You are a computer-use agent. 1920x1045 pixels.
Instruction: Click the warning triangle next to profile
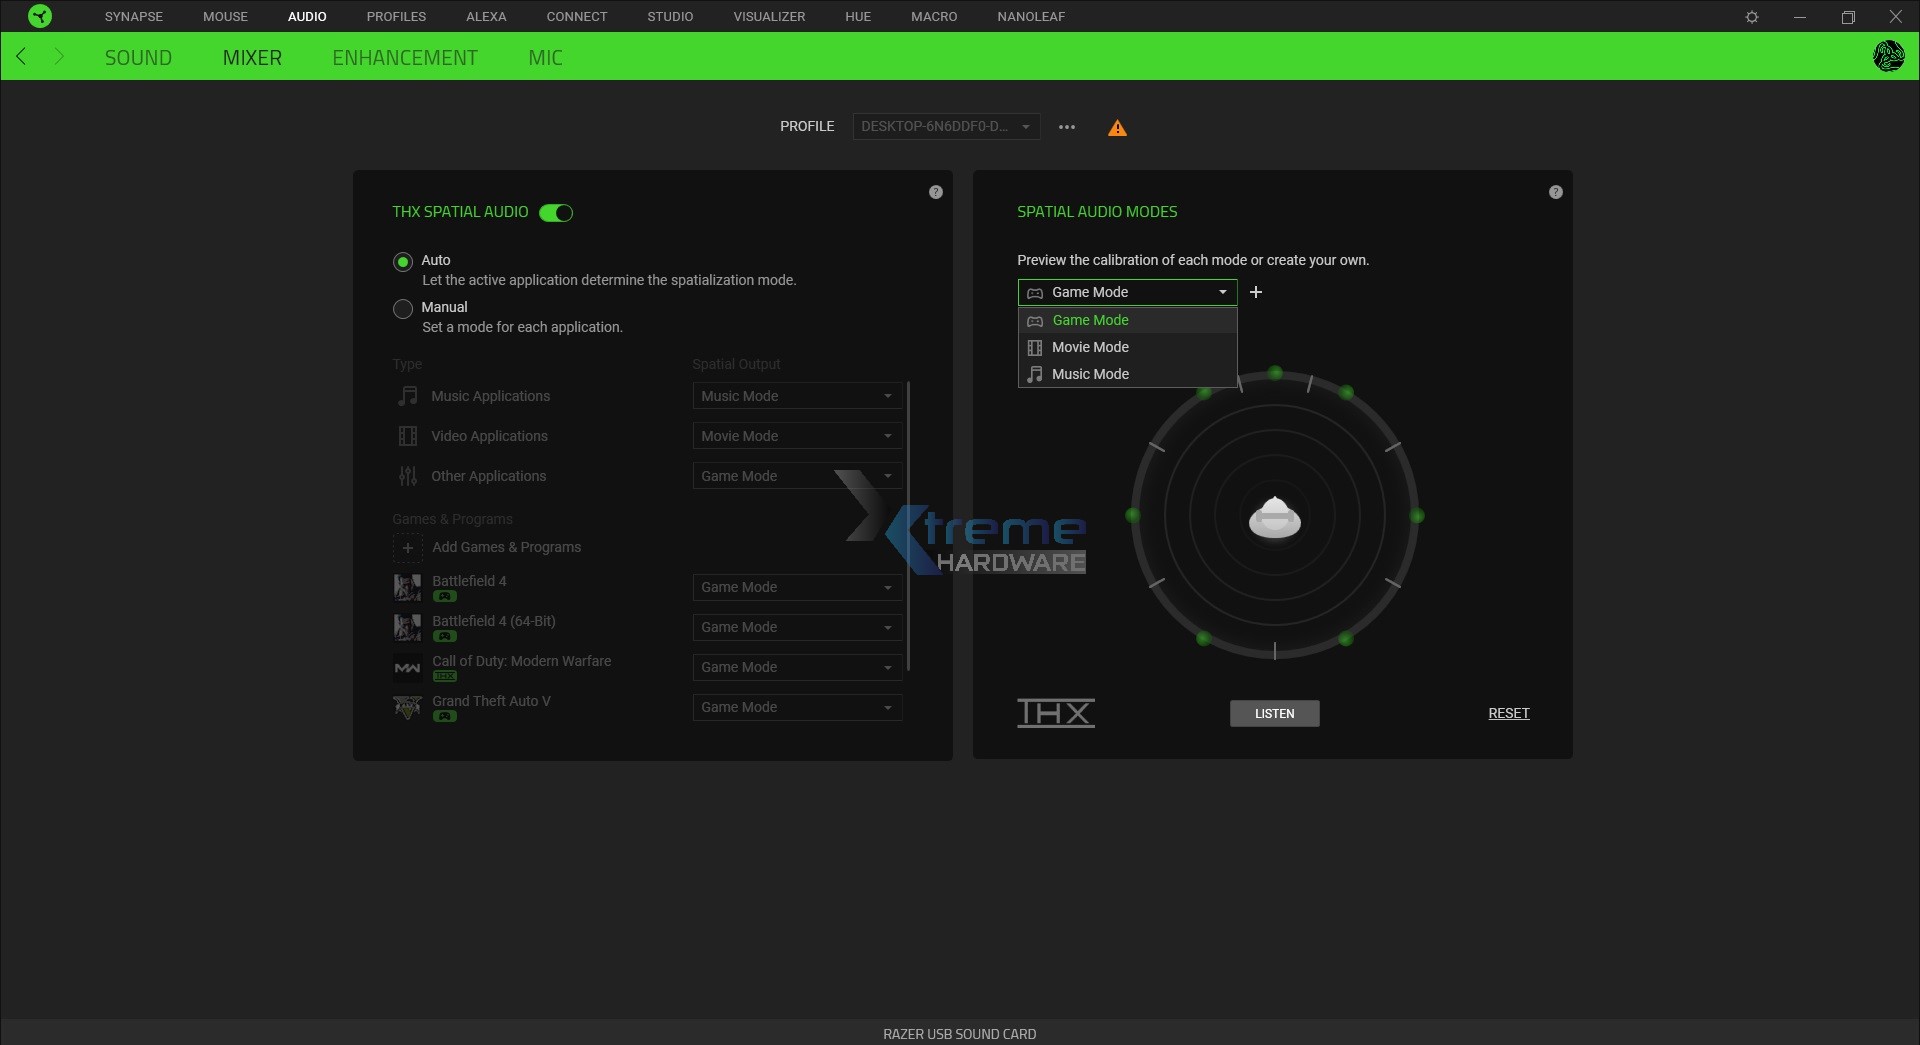click(x=1117, y=127)
